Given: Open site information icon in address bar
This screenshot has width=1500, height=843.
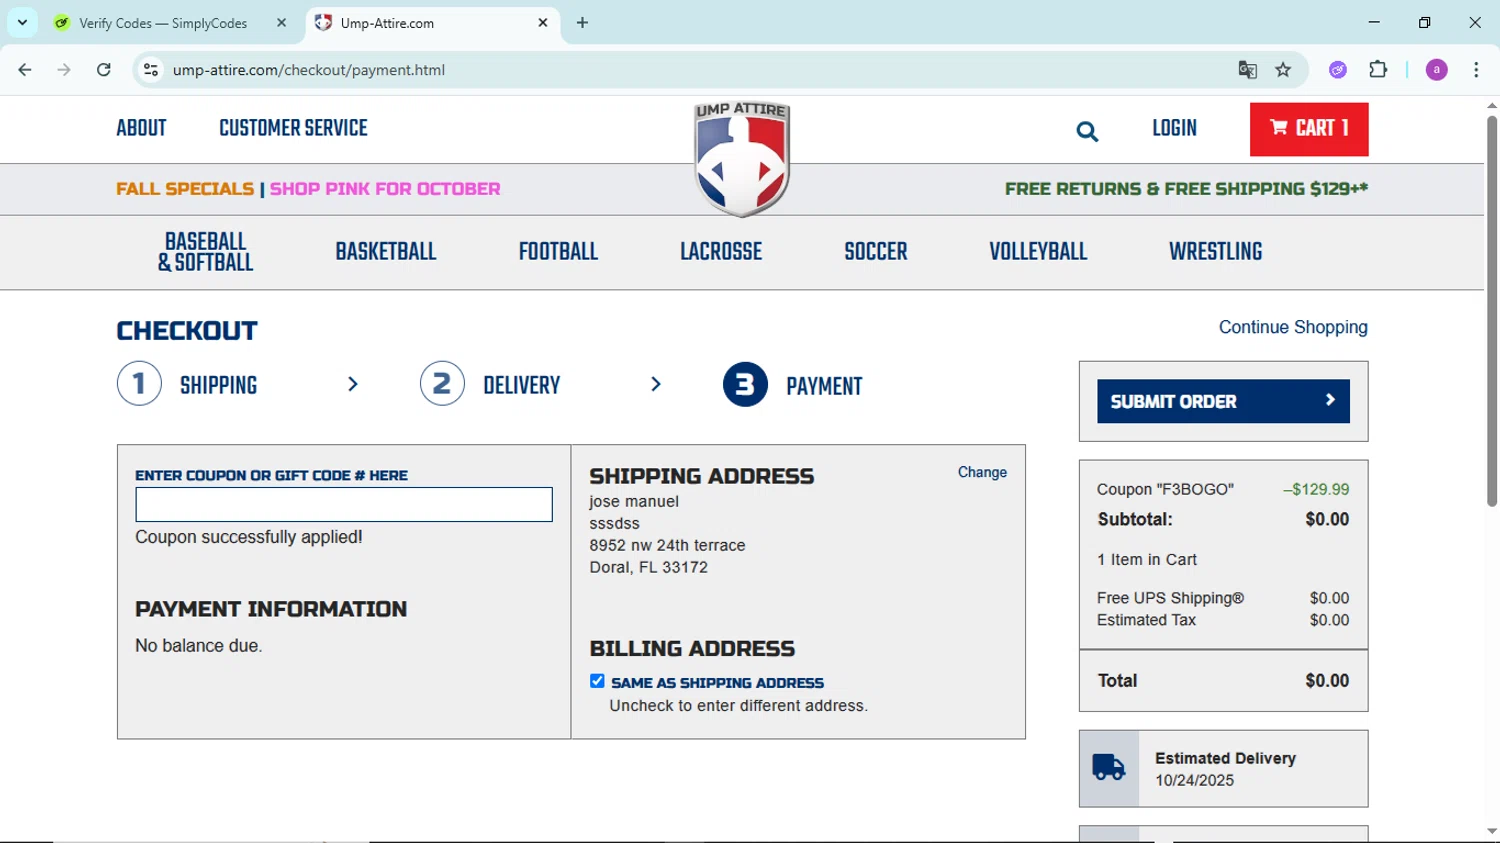Looking at the screenshot, I should 151,70.
